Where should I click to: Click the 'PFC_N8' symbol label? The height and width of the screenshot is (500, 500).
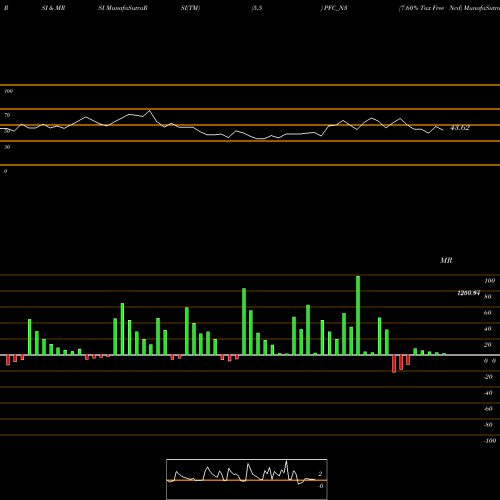pyautogui.click(x=334, y=8)
